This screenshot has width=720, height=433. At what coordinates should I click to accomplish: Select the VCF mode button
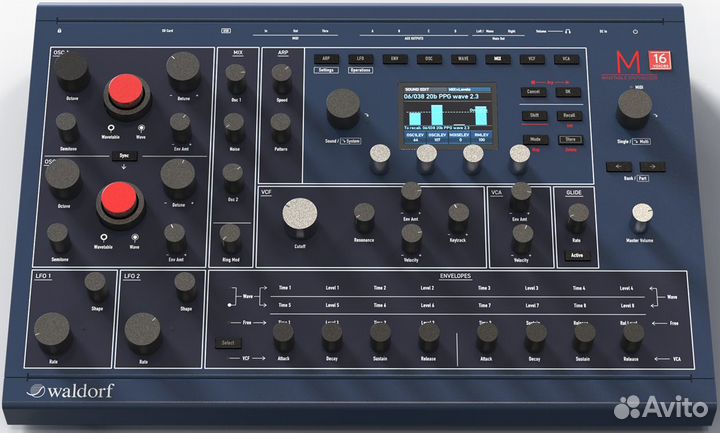532,59
